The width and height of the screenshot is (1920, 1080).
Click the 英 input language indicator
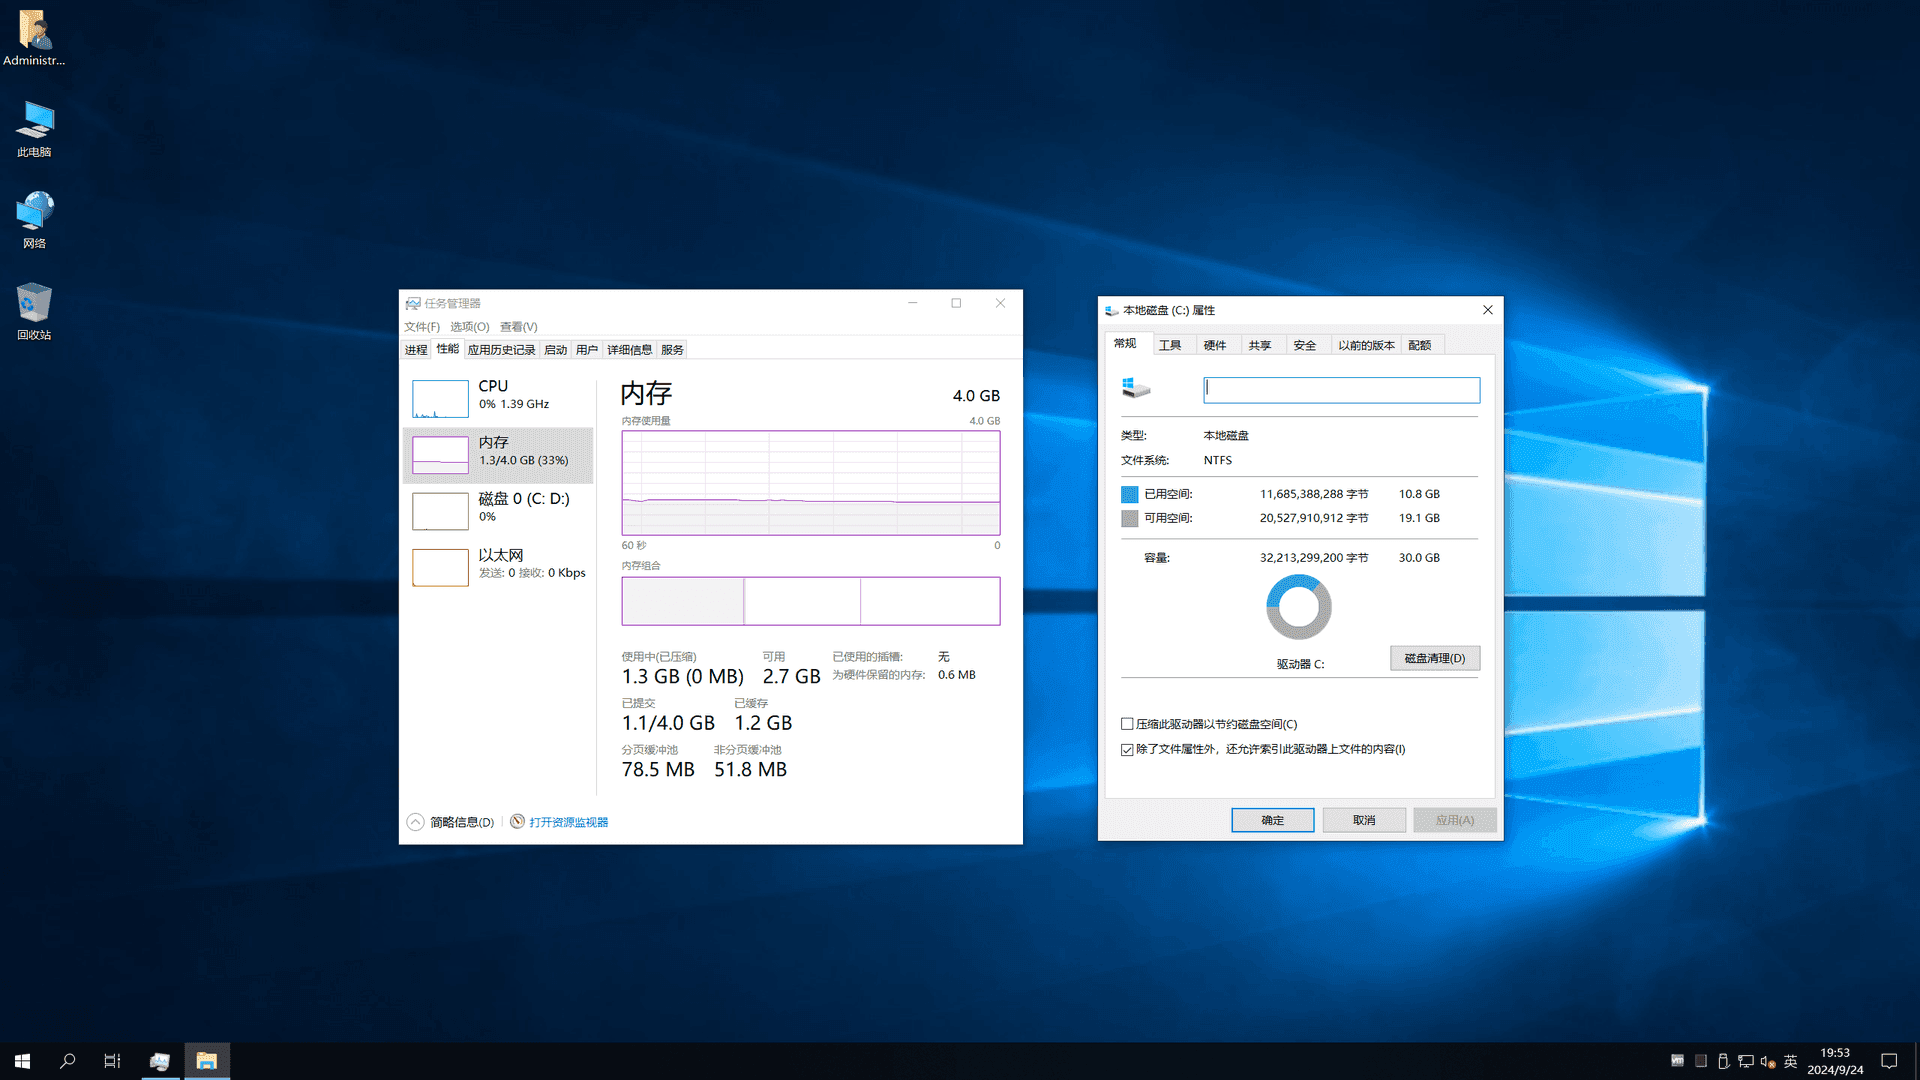tap(1790, 1061)
